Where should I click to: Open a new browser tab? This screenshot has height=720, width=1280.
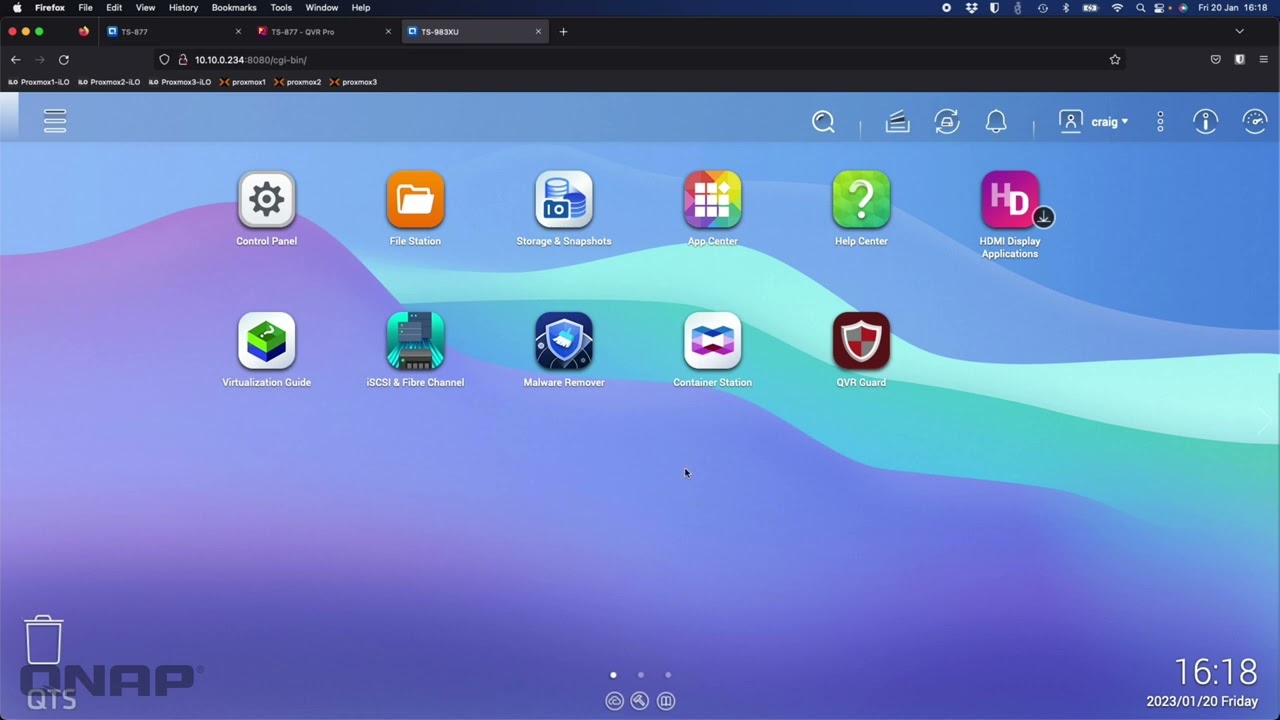point(563,32)
